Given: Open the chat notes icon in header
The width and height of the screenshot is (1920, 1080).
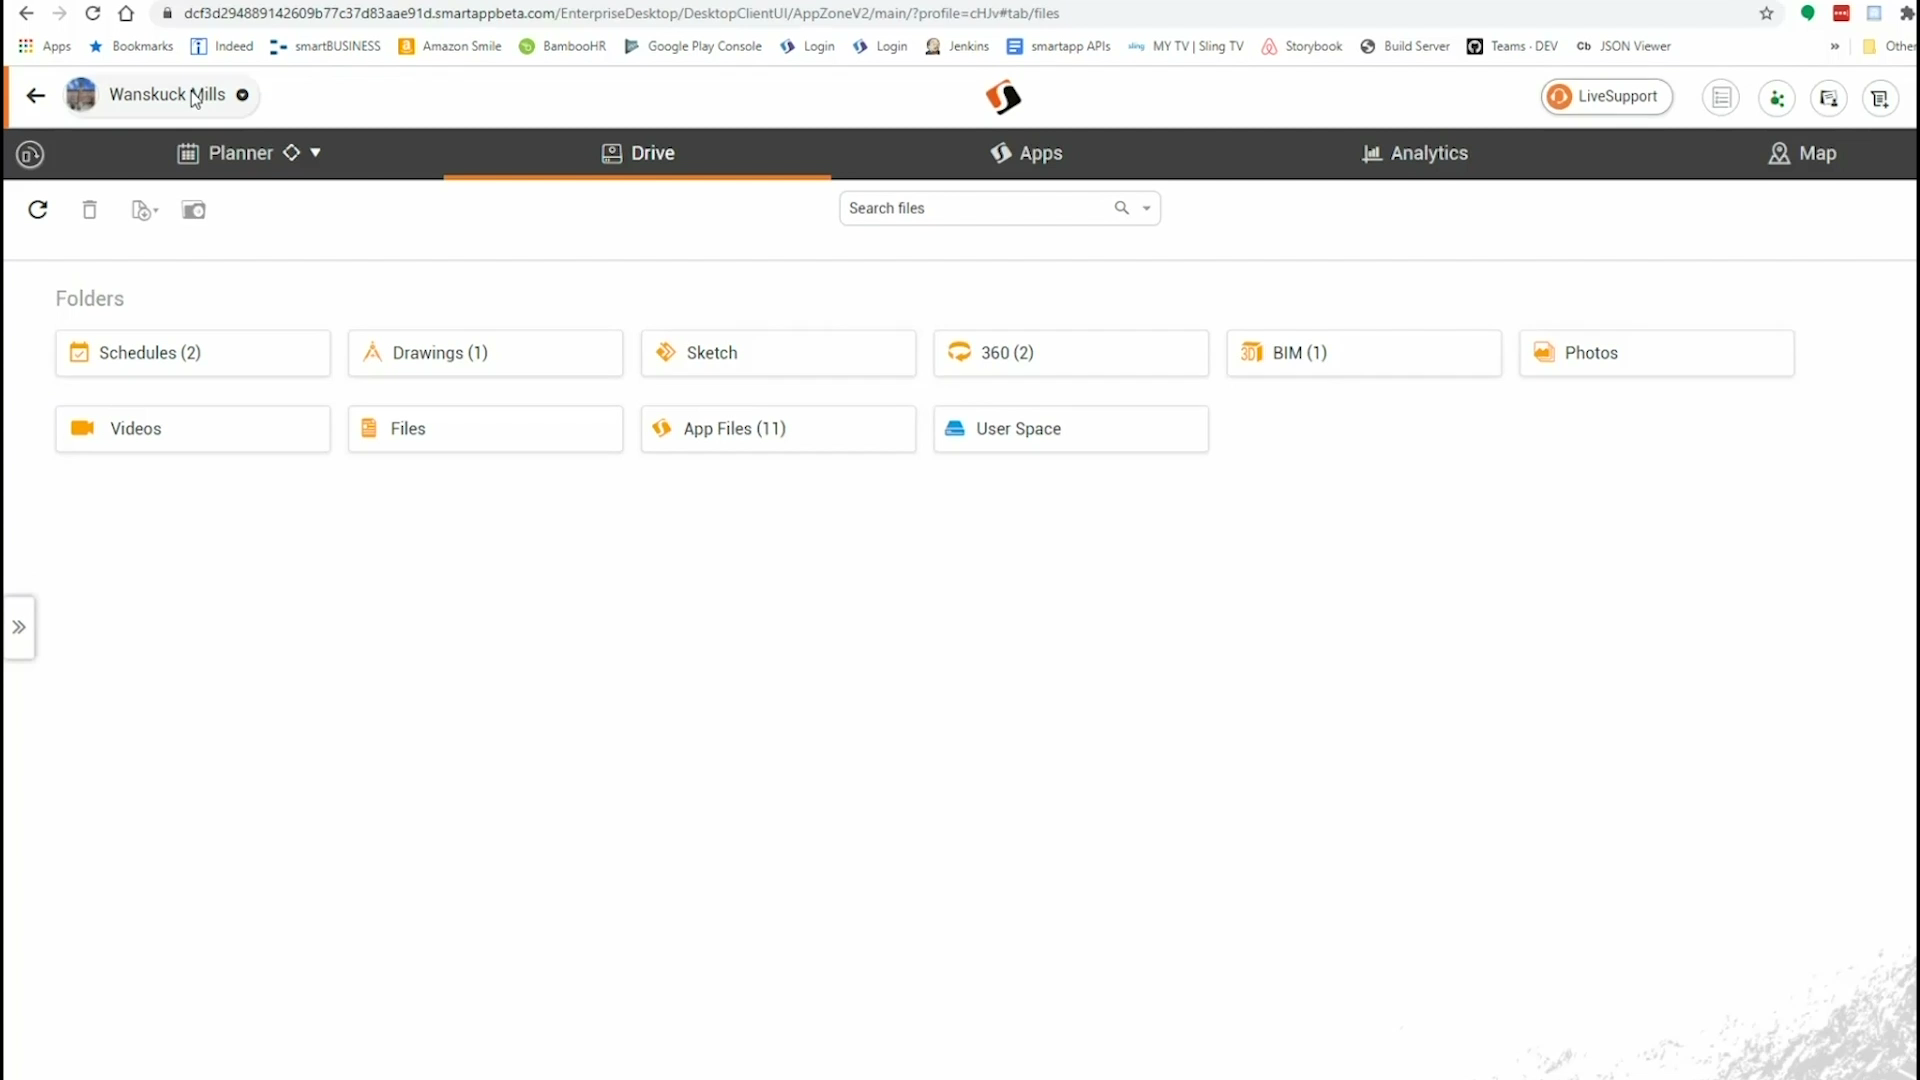Looking at the screenshot, I should click(x=1829, y=98).
